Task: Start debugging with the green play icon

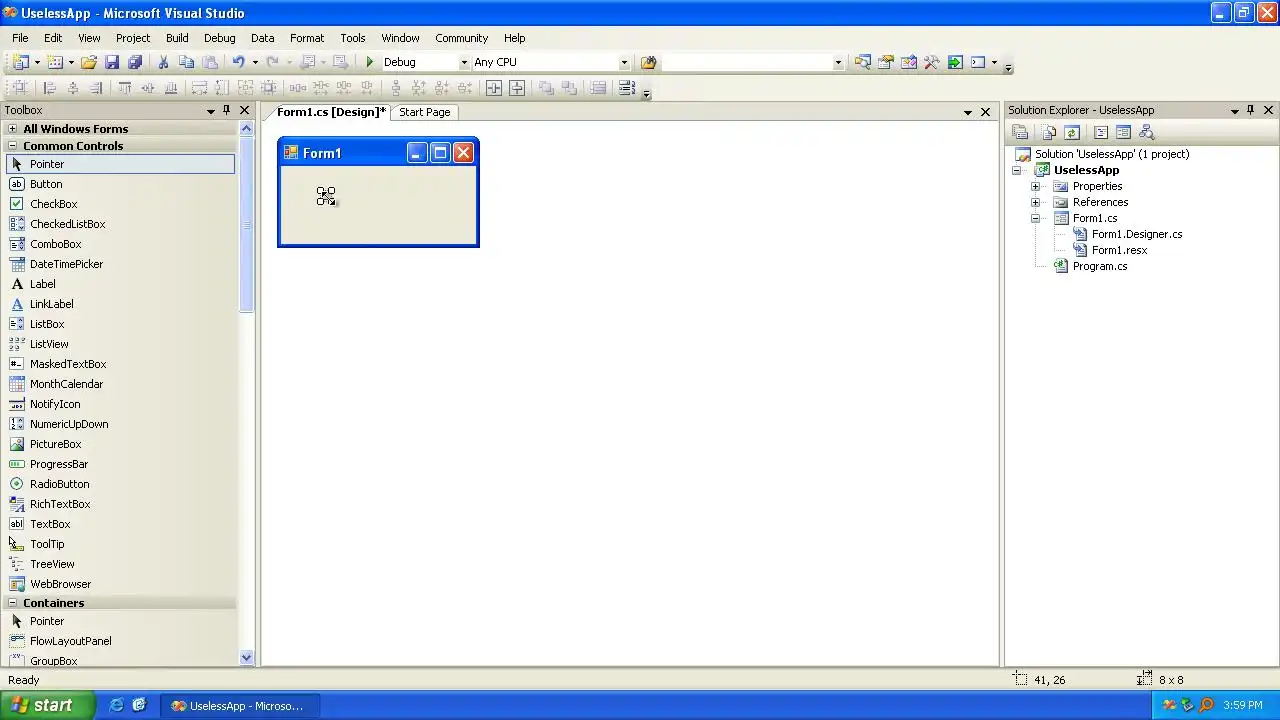Action: click(x=369, y=62)
